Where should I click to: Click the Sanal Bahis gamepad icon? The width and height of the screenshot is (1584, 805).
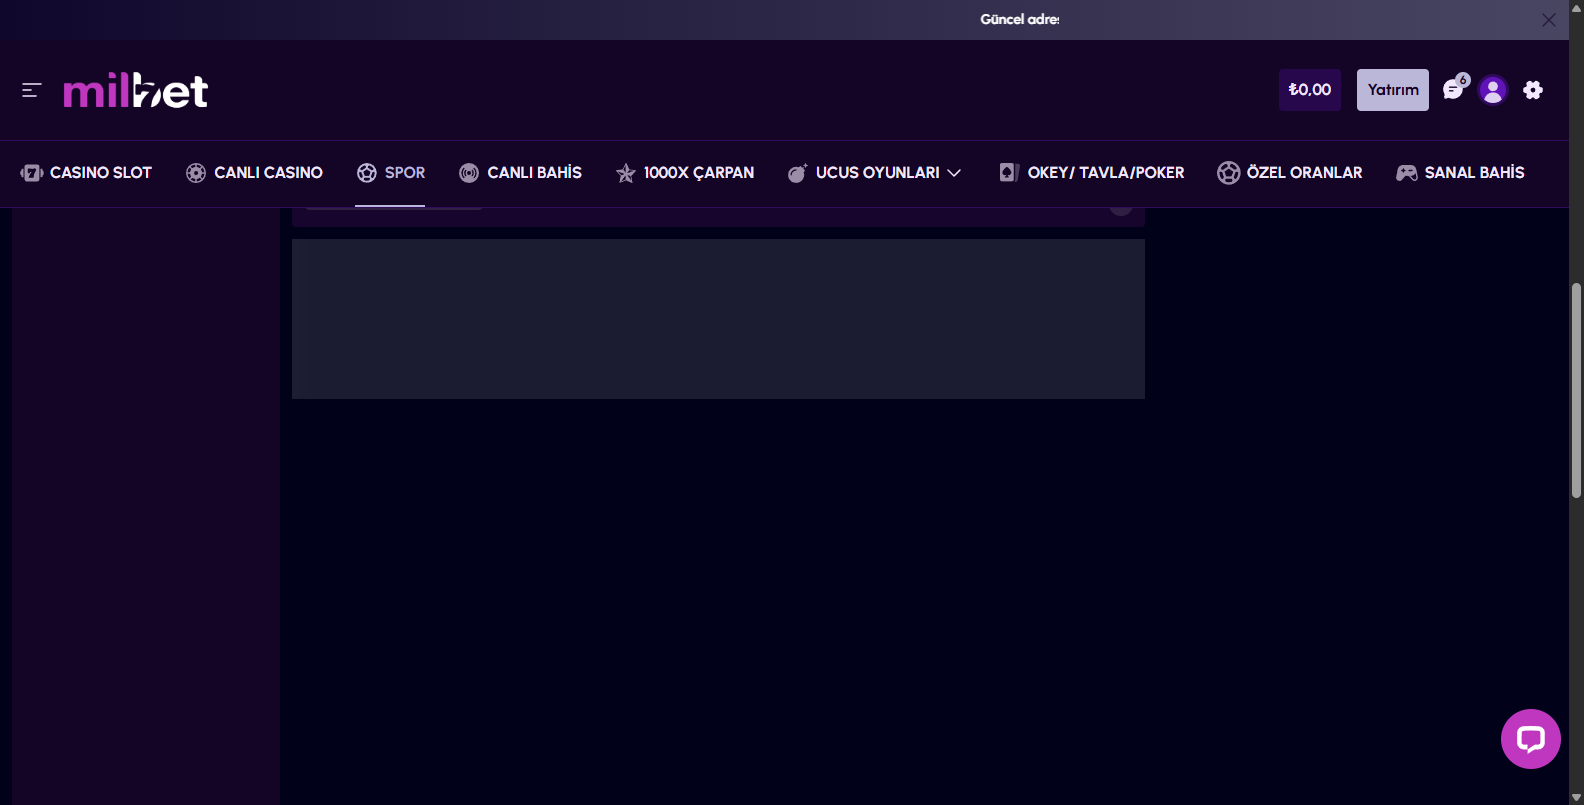pyautogui.click(x=1407, y=173)
